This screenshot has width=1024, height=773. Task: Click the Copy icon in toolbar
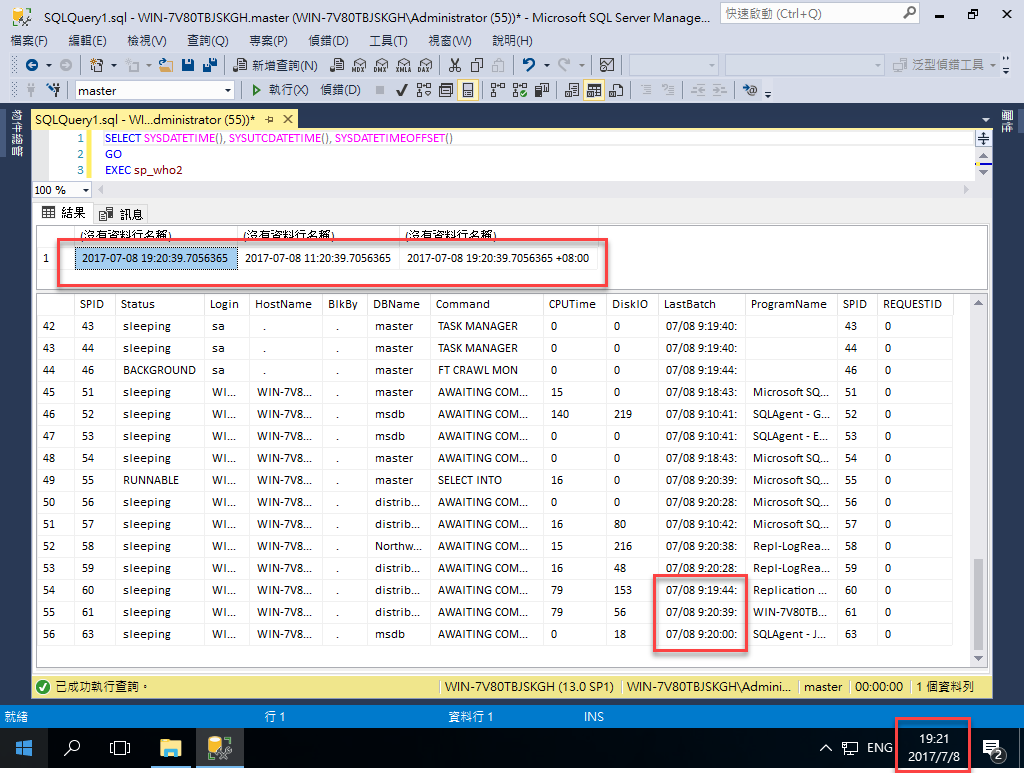[x=477, y=65]
